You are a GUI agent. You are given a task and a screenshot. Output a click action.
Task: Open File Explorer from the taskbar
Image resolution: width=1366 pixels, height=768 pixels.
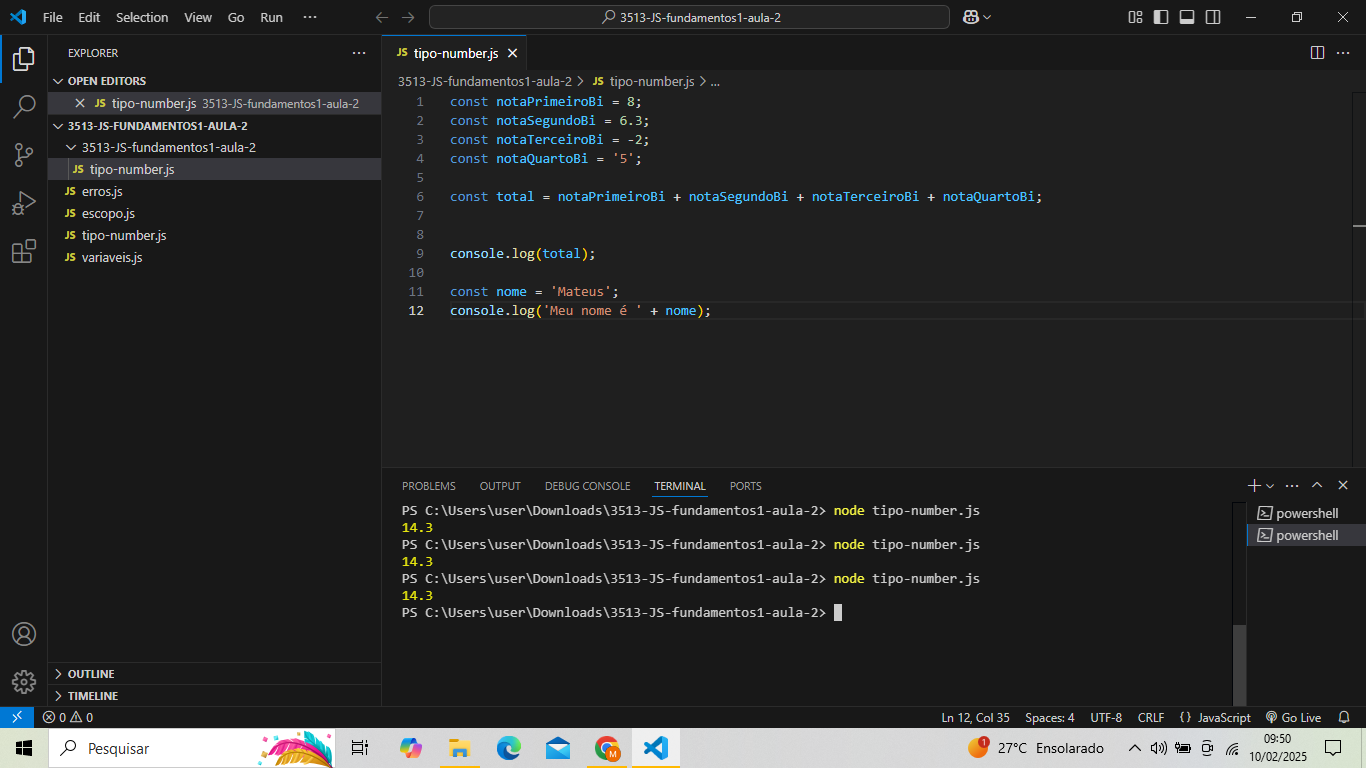point(460,748)
